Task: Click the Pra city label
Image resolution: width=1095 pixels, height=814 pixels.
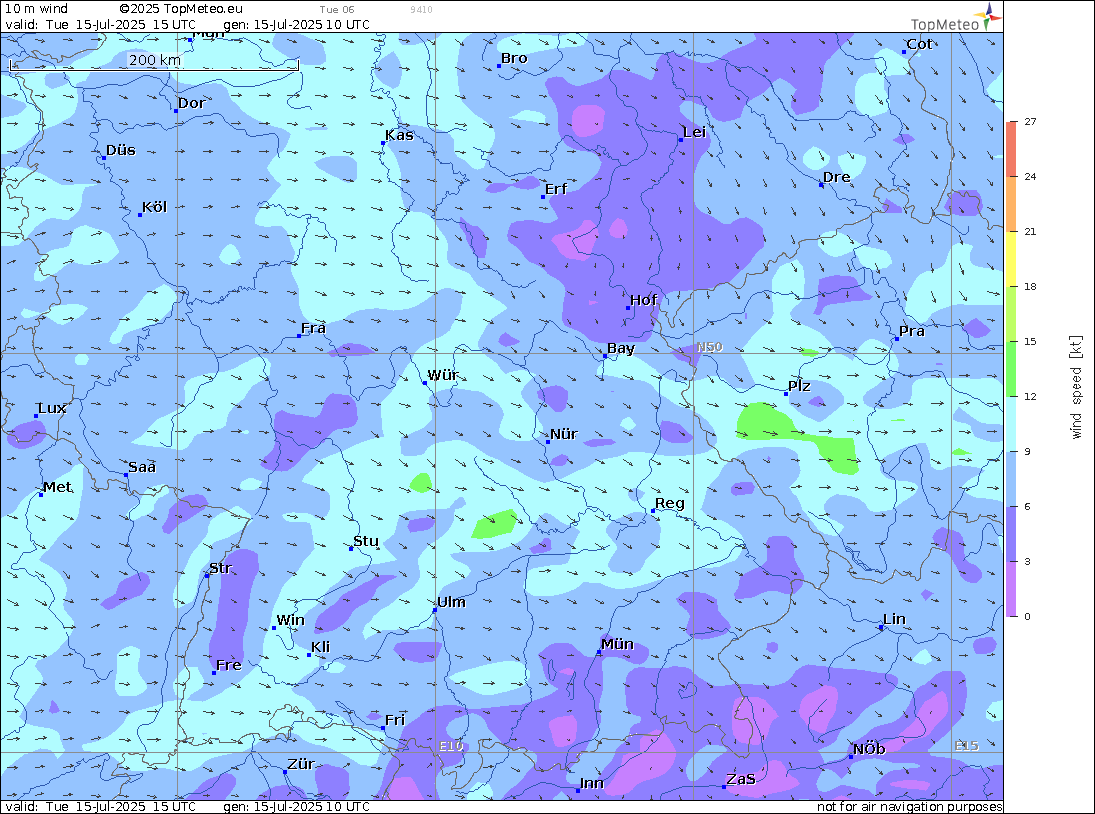Action: [912, 331]
